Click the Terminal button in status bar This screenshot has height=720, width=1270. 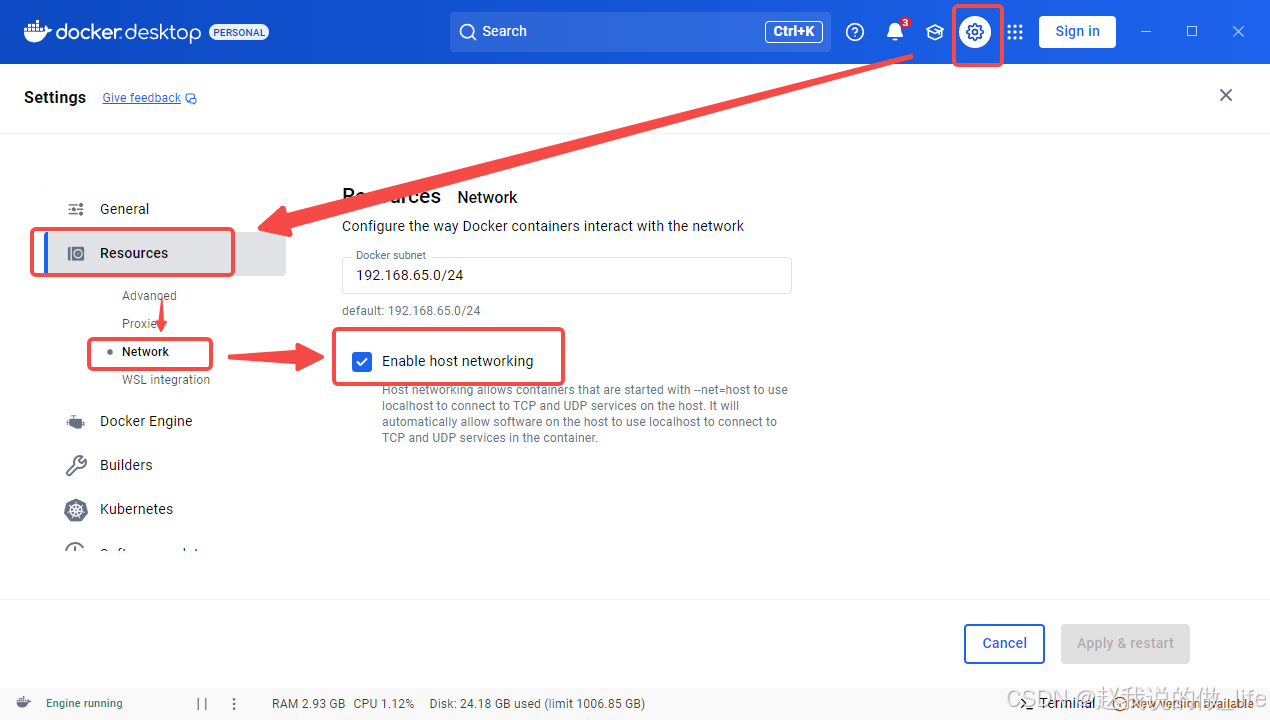coord(1057,703)
